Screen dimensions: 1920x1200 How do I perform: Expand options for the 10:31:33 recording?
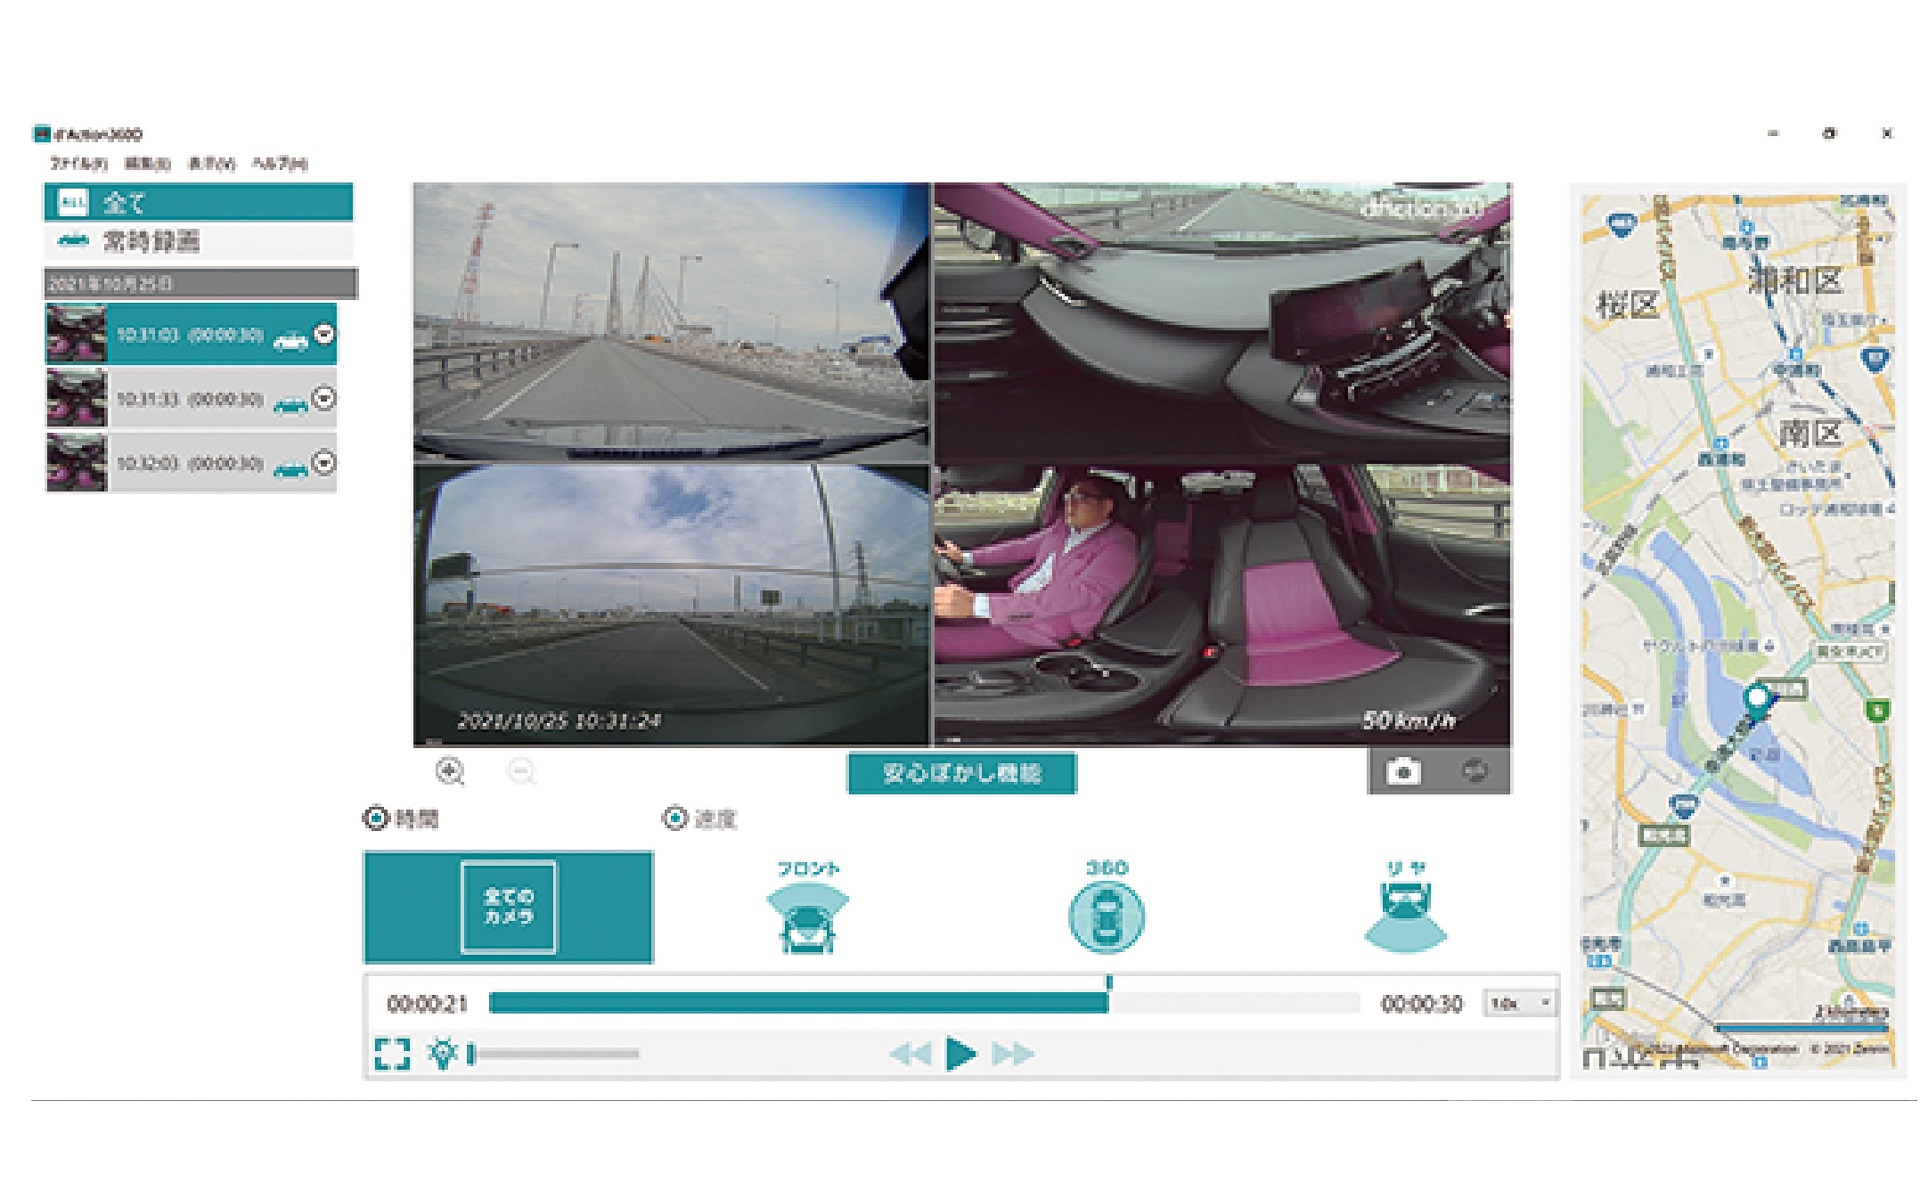[324, 399]
